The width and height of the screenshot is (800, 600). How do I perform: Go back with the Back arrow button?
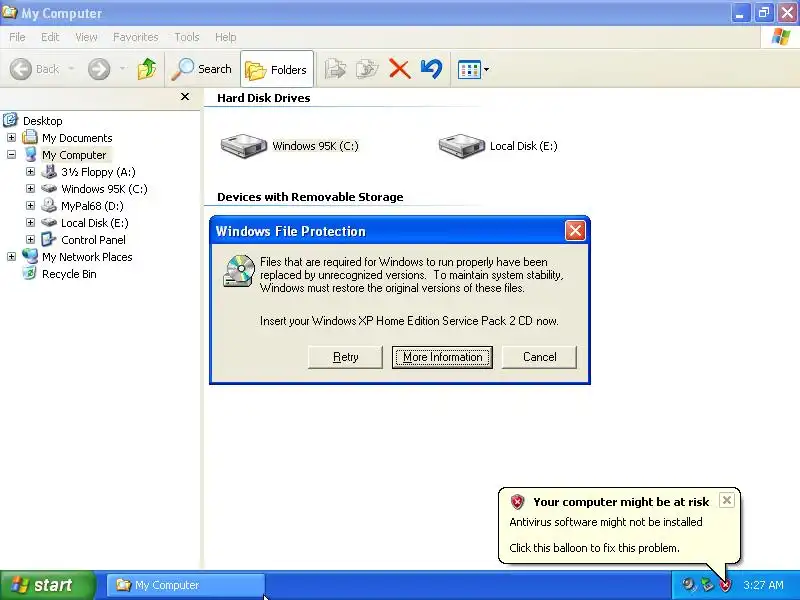pos(35,69)
